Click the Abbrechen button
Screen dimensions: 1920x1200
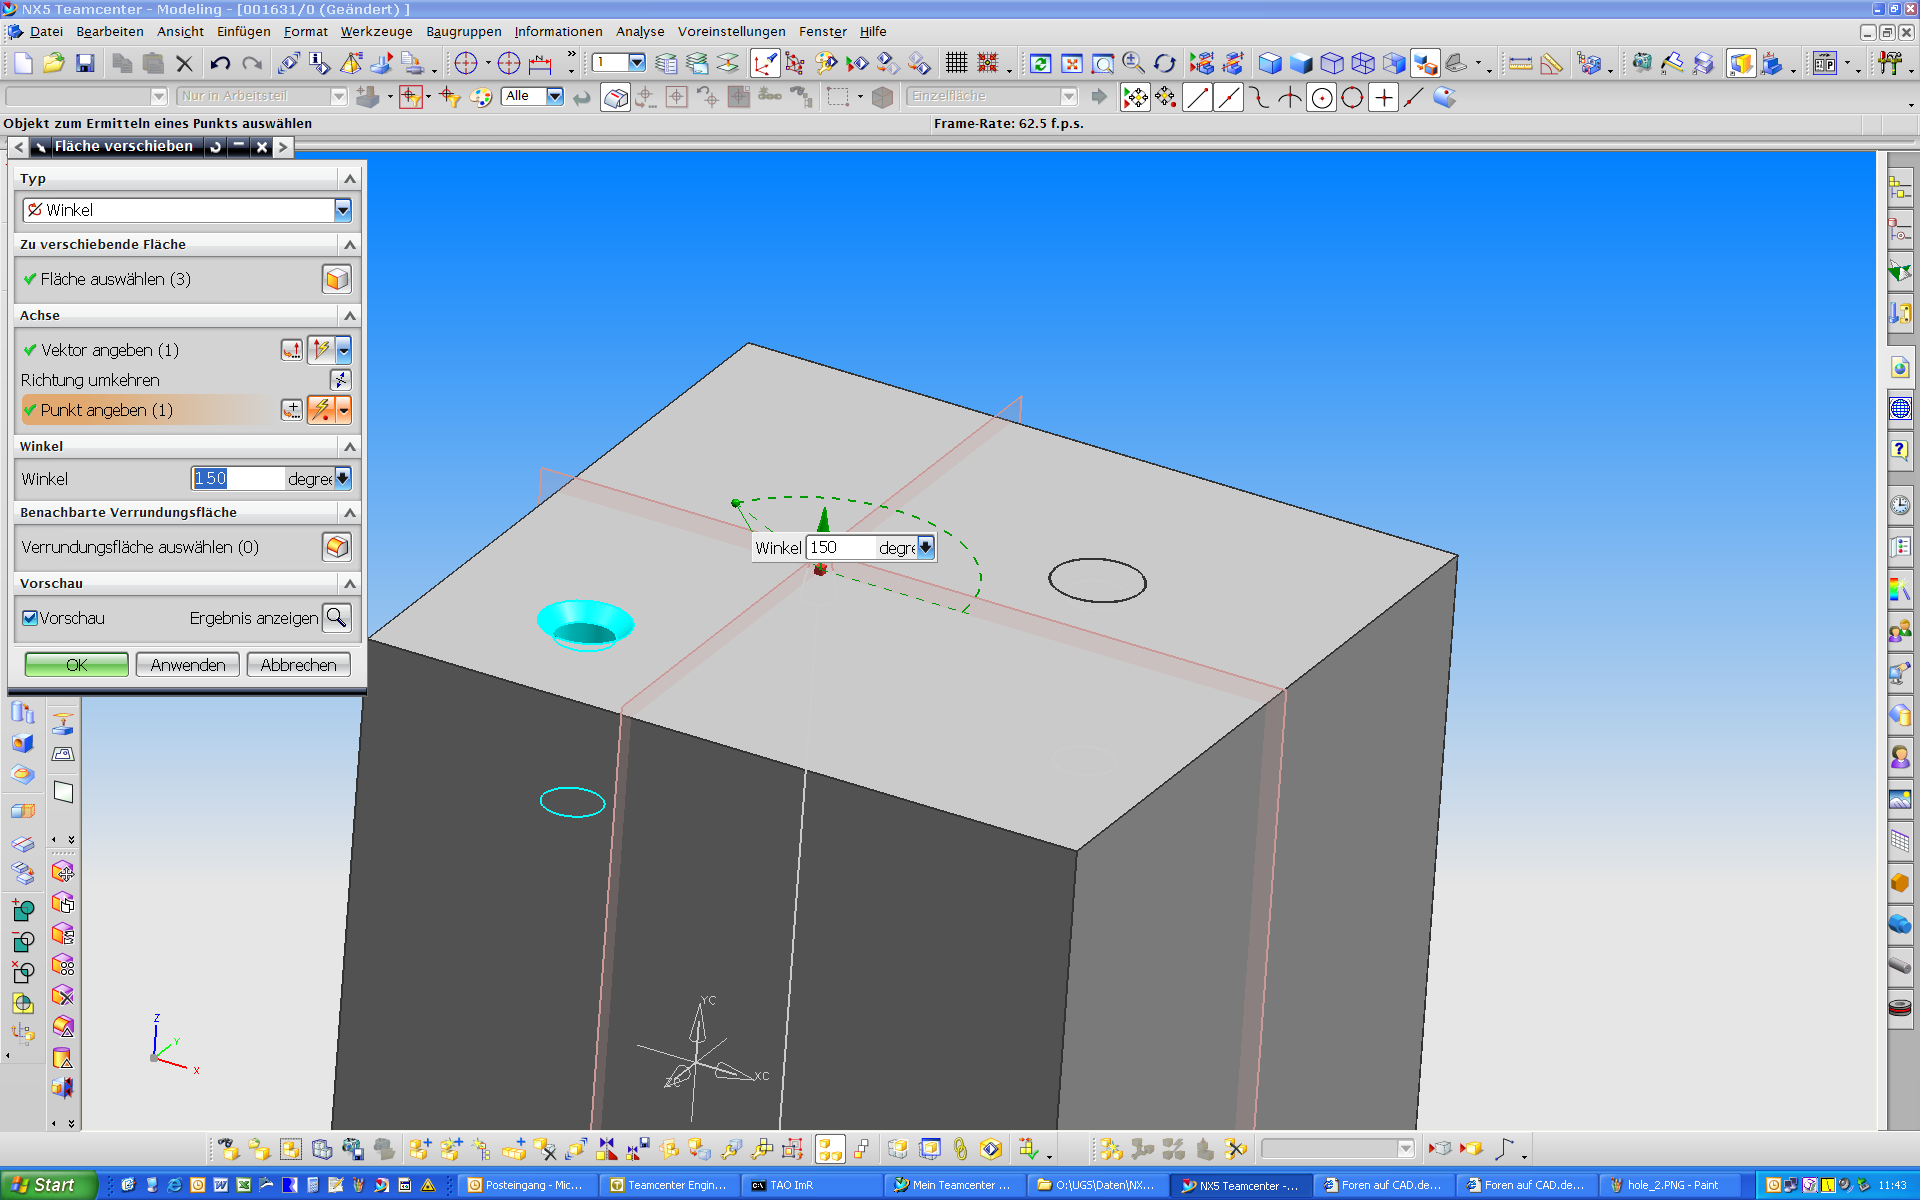pos(298,665)
